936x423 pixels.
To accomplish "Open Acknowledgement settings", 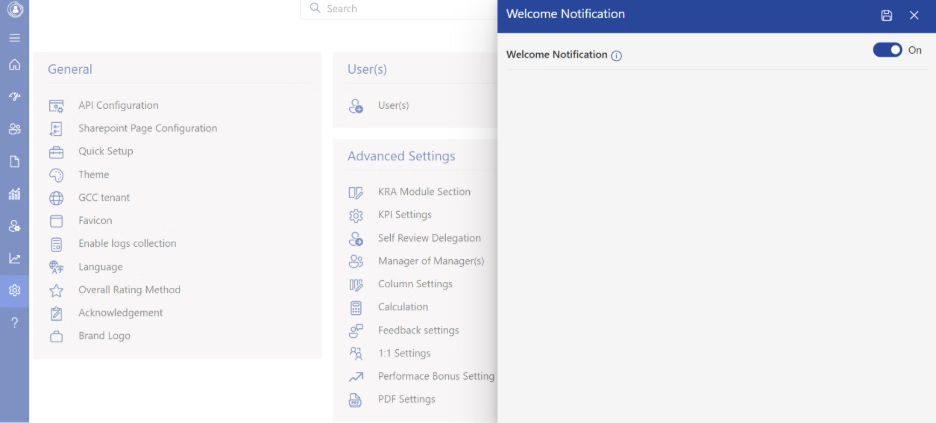I will (121, 313).
